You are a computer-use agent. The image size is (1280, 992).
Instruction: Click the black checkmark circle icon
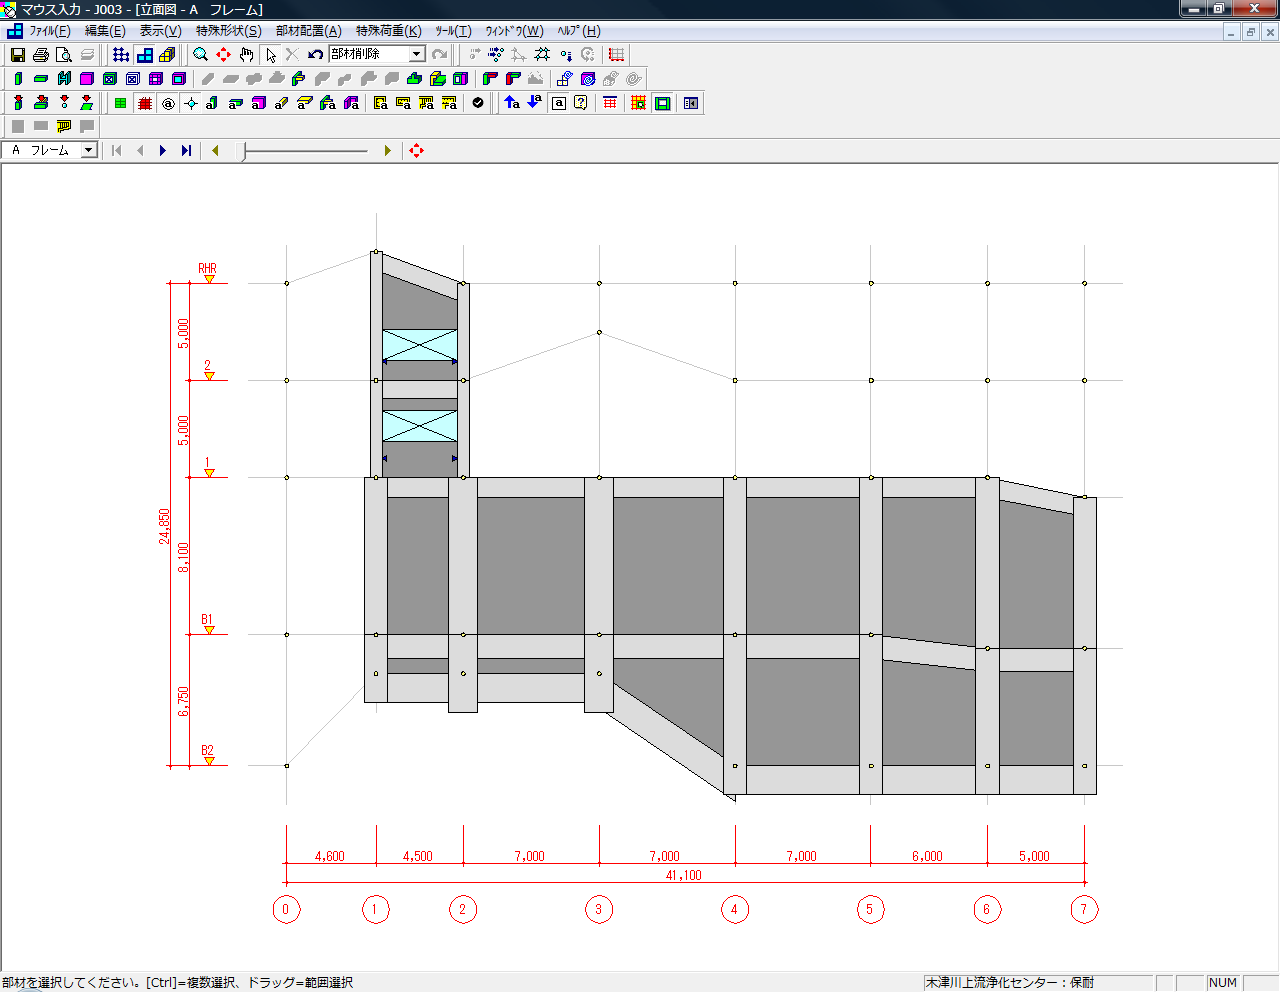click(x=478, y=103)
